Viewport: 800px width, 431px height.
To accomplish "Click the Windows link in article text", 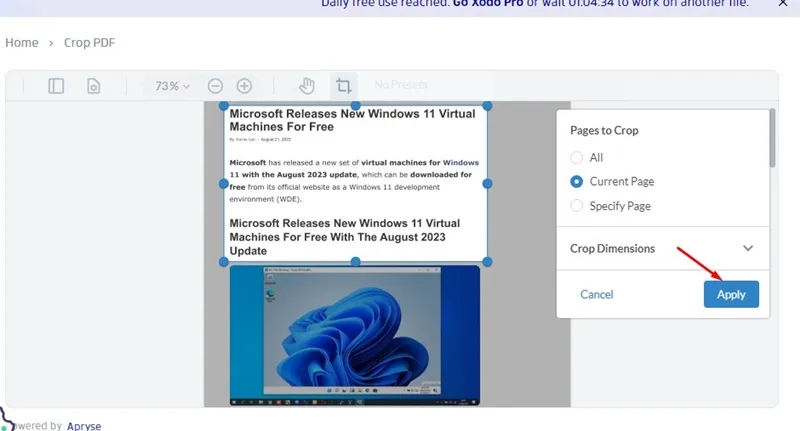I will pos(461,163).
